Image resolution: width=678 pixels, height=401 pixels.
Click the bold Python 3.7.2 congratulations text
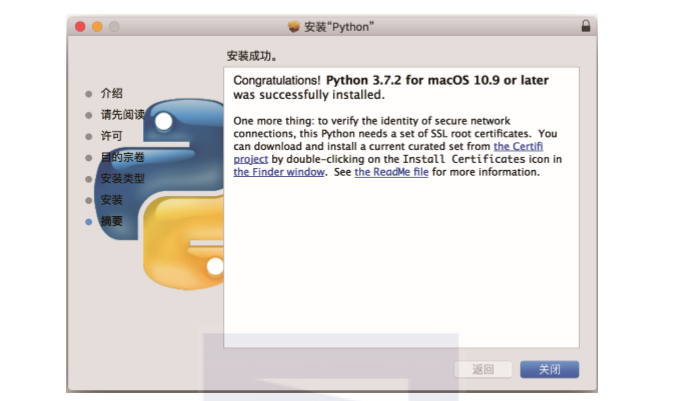coord(437,80)
